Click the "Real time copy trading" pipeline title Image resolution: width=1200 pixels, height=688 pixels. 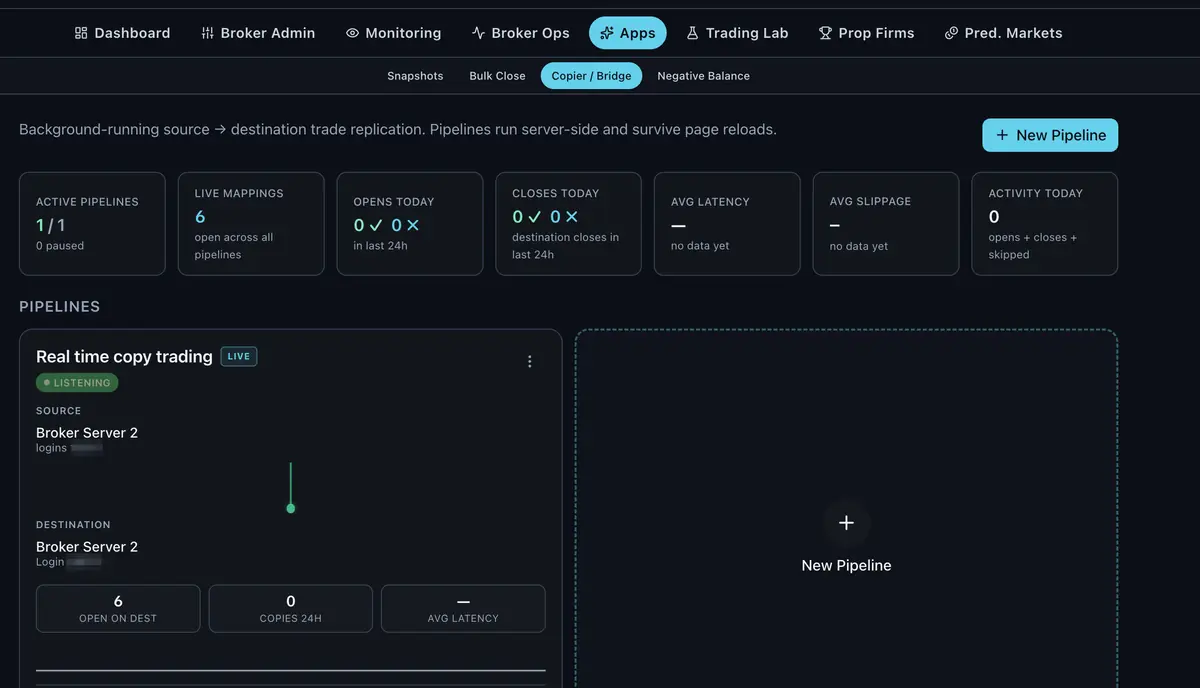124,357
